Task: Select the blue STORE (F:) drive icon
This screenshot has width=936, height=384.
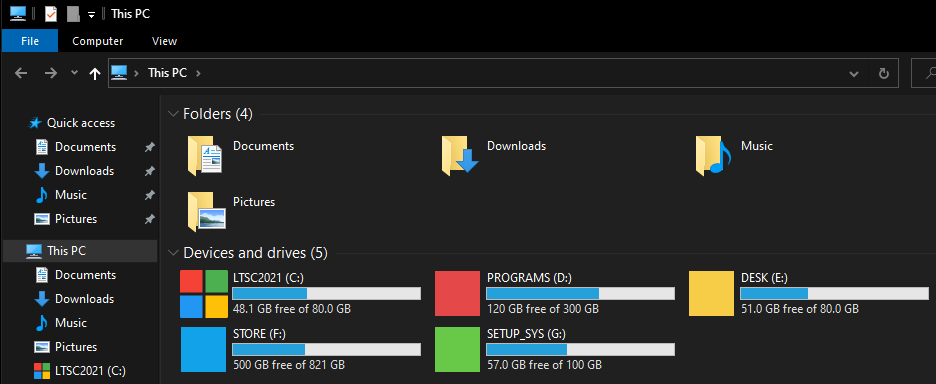Action: tap(204, 349)
